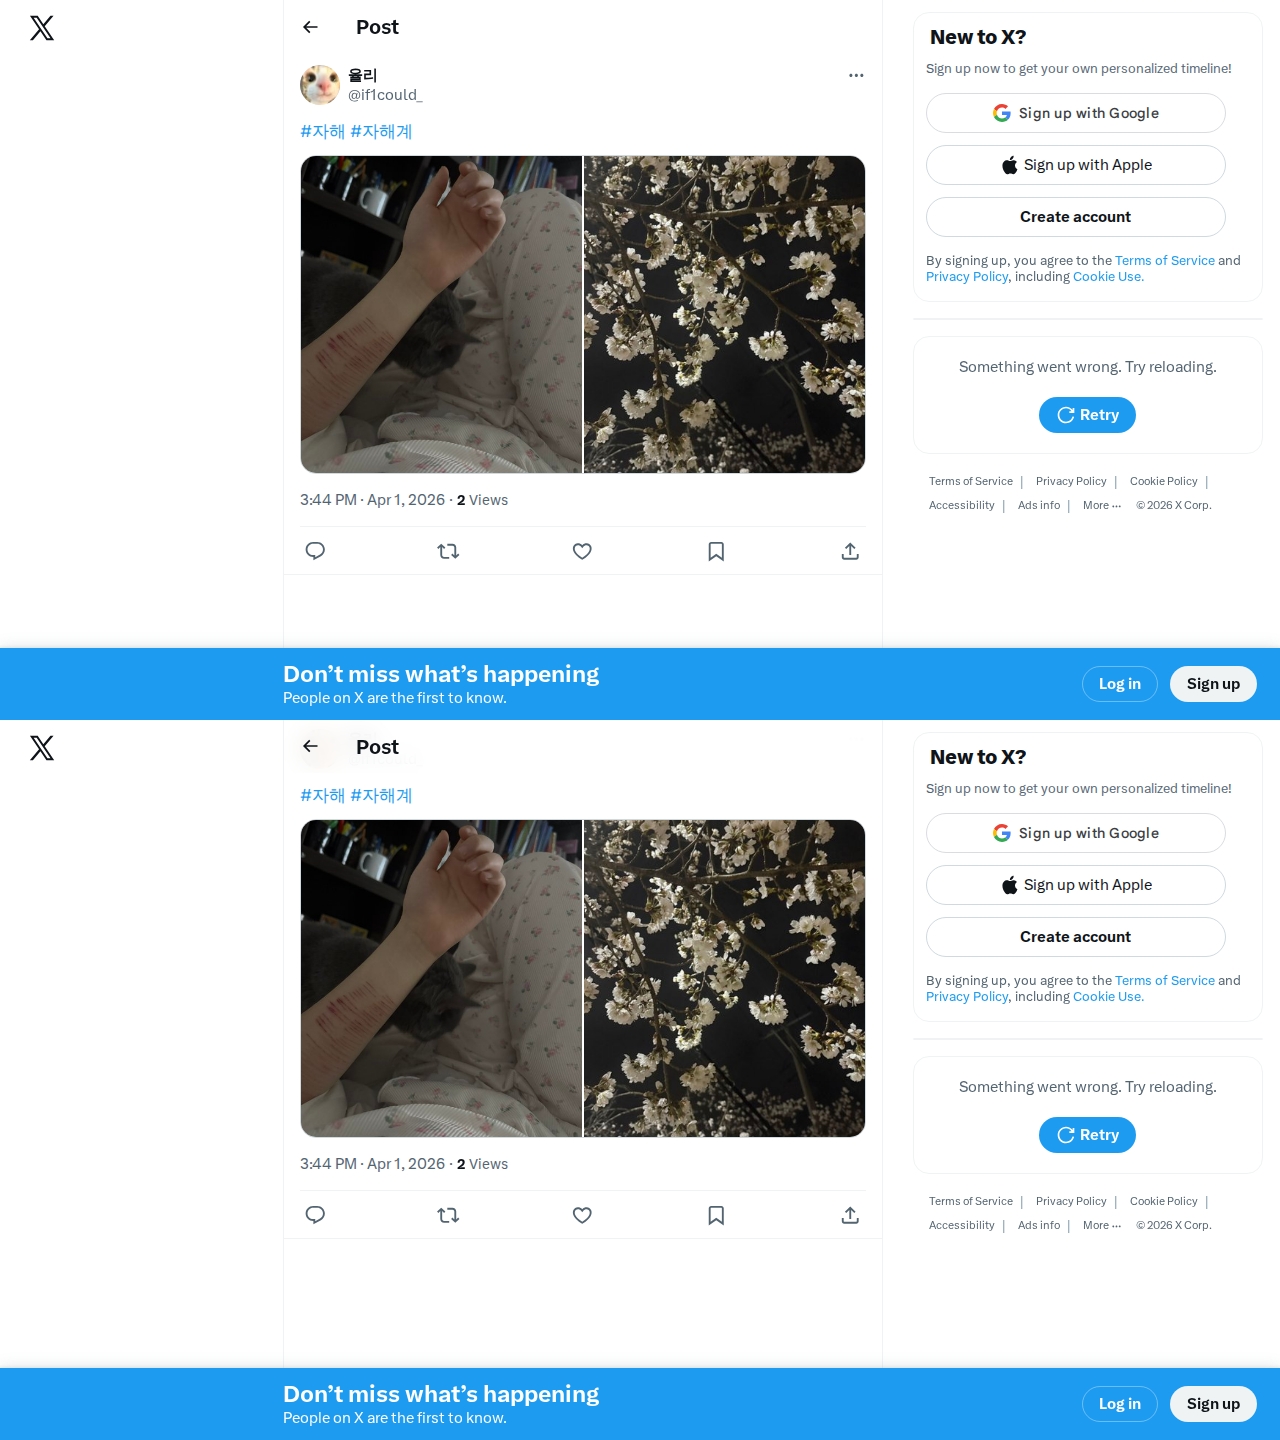Open the @if1could_ handle link
Screen dimensions: 1280x1440
[385, 95]
